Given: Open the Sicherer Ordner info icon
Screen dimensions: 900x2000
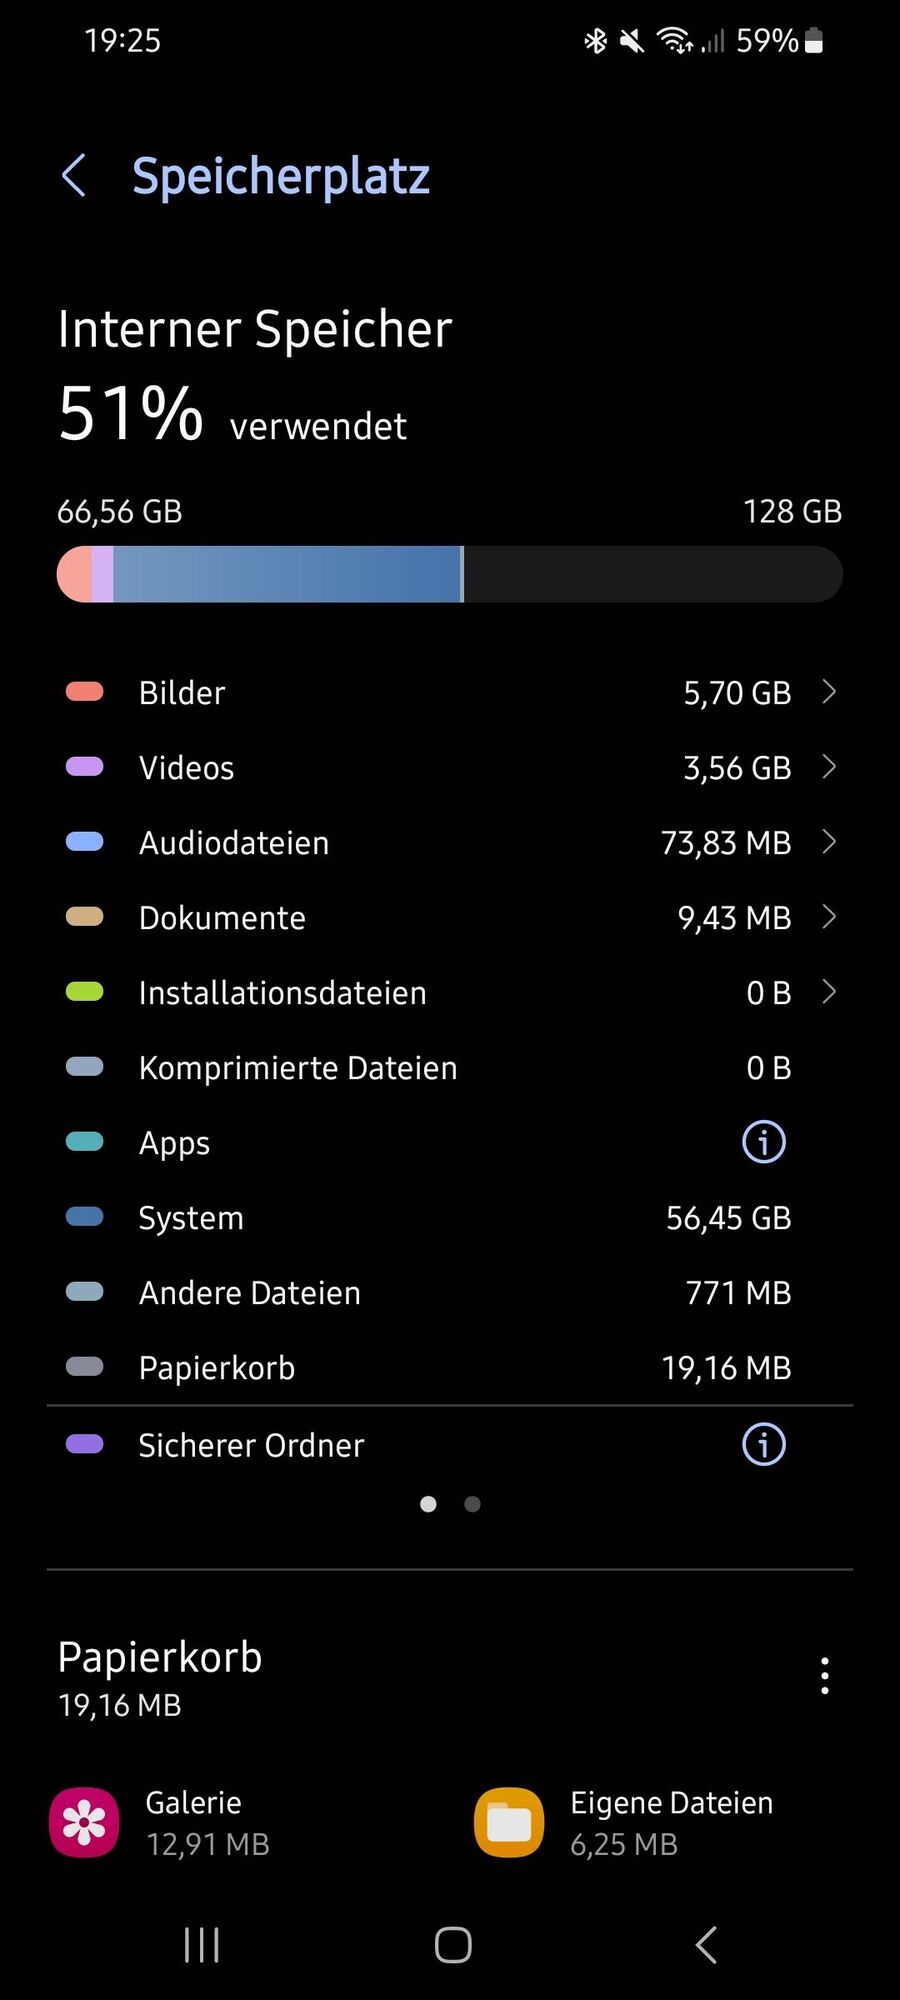Looking at the screenshot, I should click(764, 1444).
